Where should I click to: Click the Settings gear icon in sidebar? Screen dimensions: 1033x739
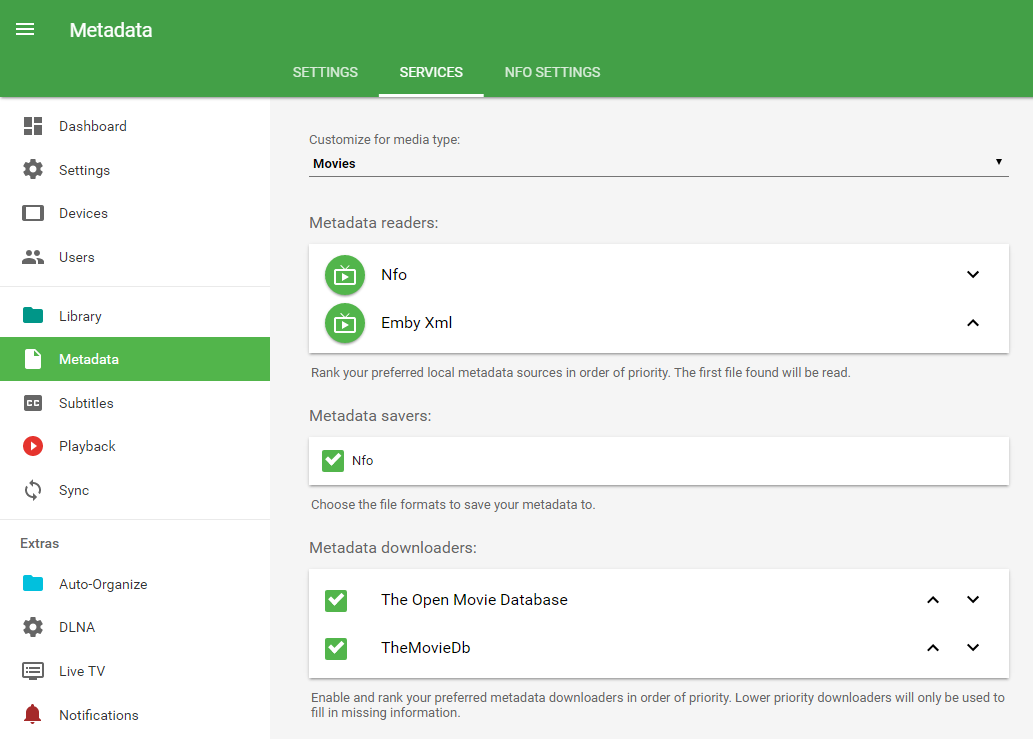[33, 170]
